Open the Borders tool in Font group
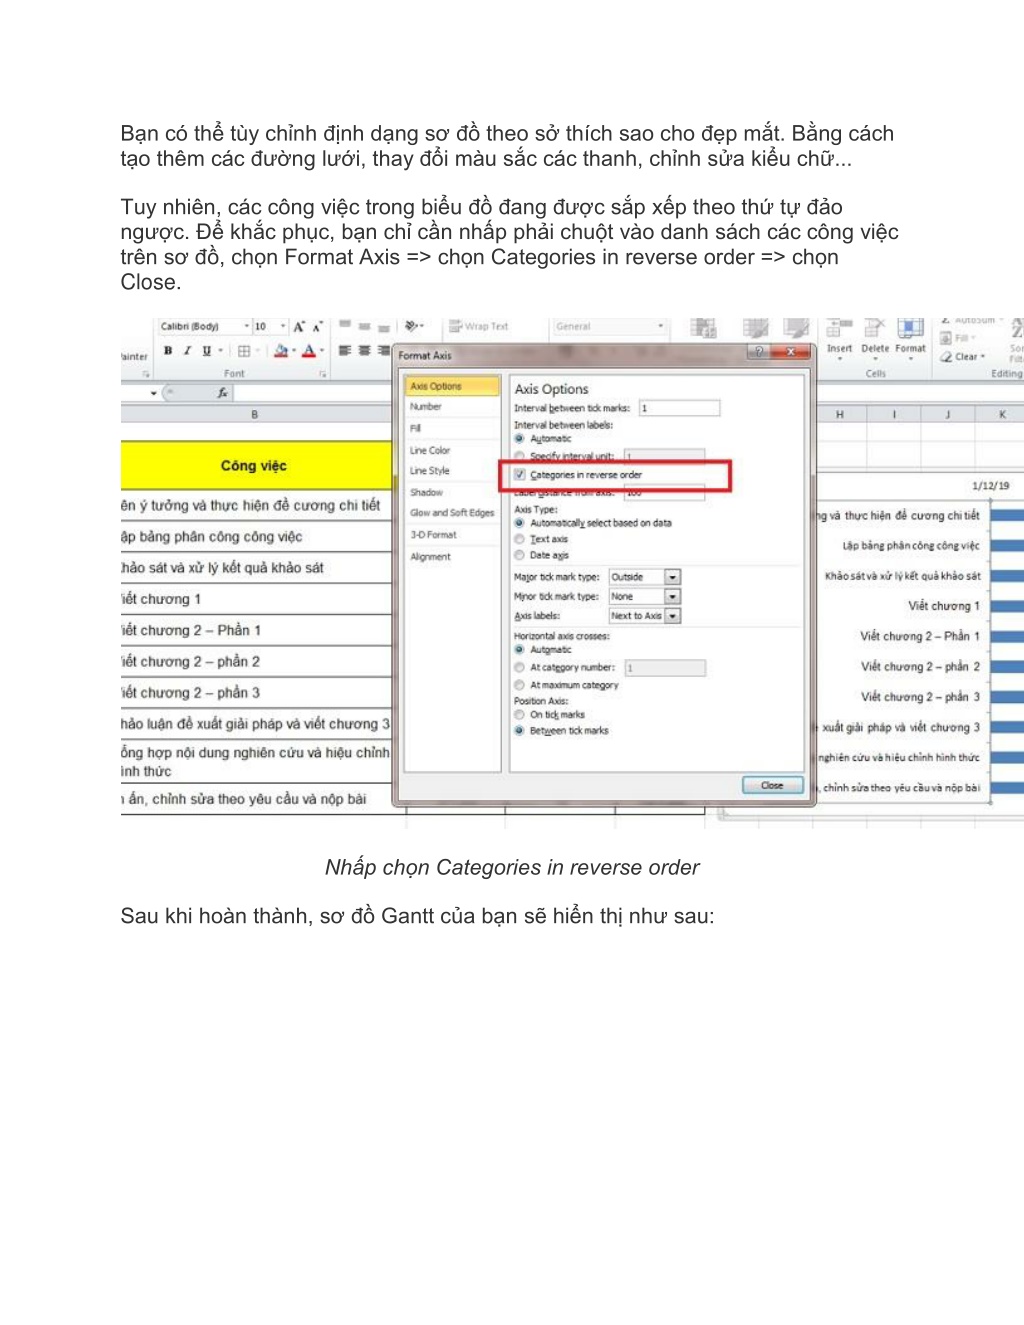 (243, 351)
